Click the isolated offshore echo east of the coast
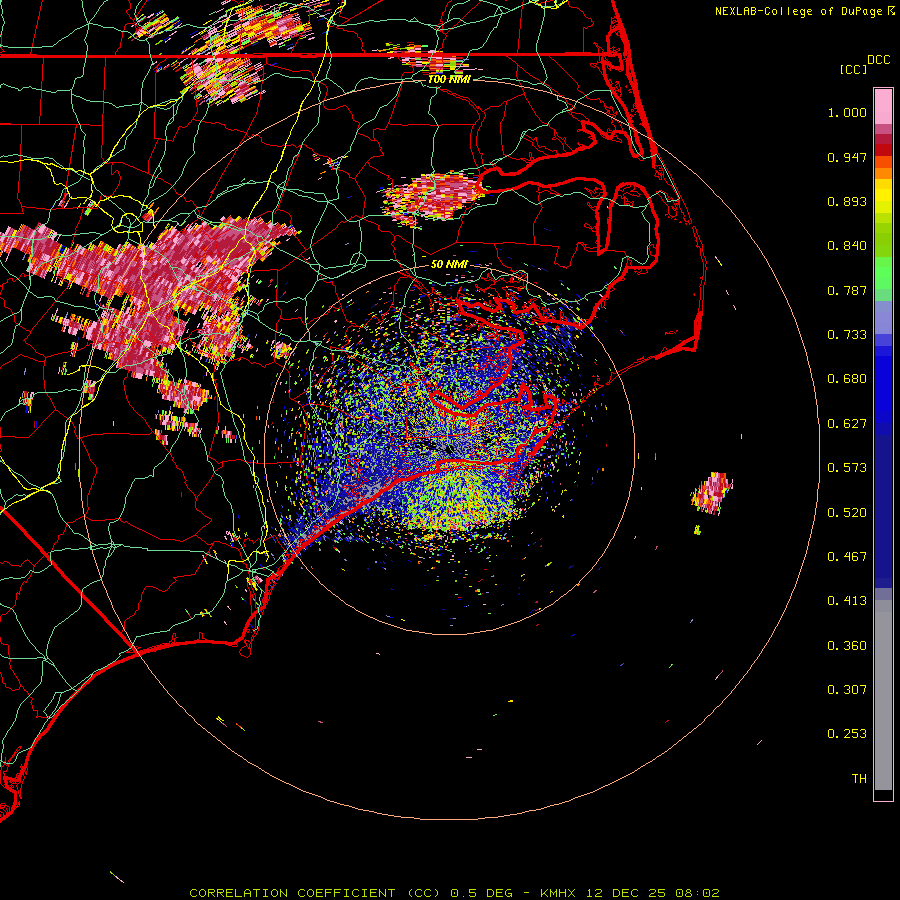The height and width of the screenshot is (900, 900). [712, 493]
